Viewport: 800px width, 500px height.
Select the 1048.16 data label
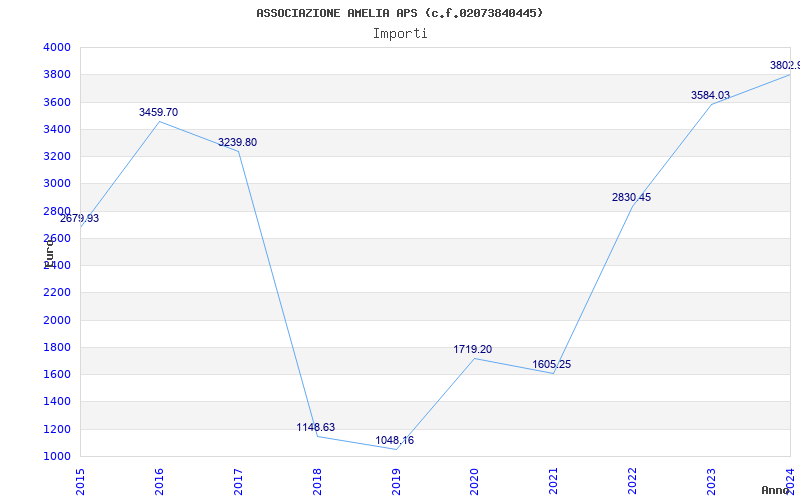tap(395, 440)
